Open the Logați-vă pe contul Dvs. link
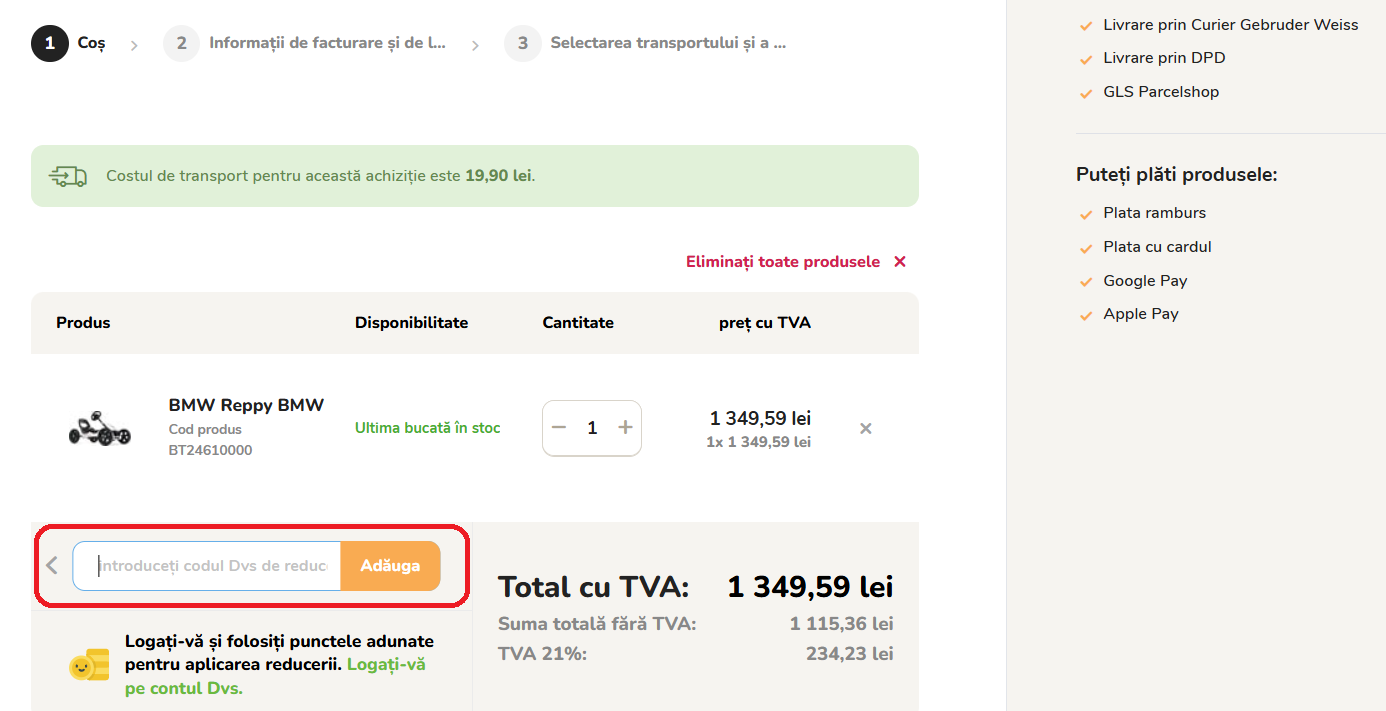The height and width of the screenshot is (711, 1386). (386, 664)
